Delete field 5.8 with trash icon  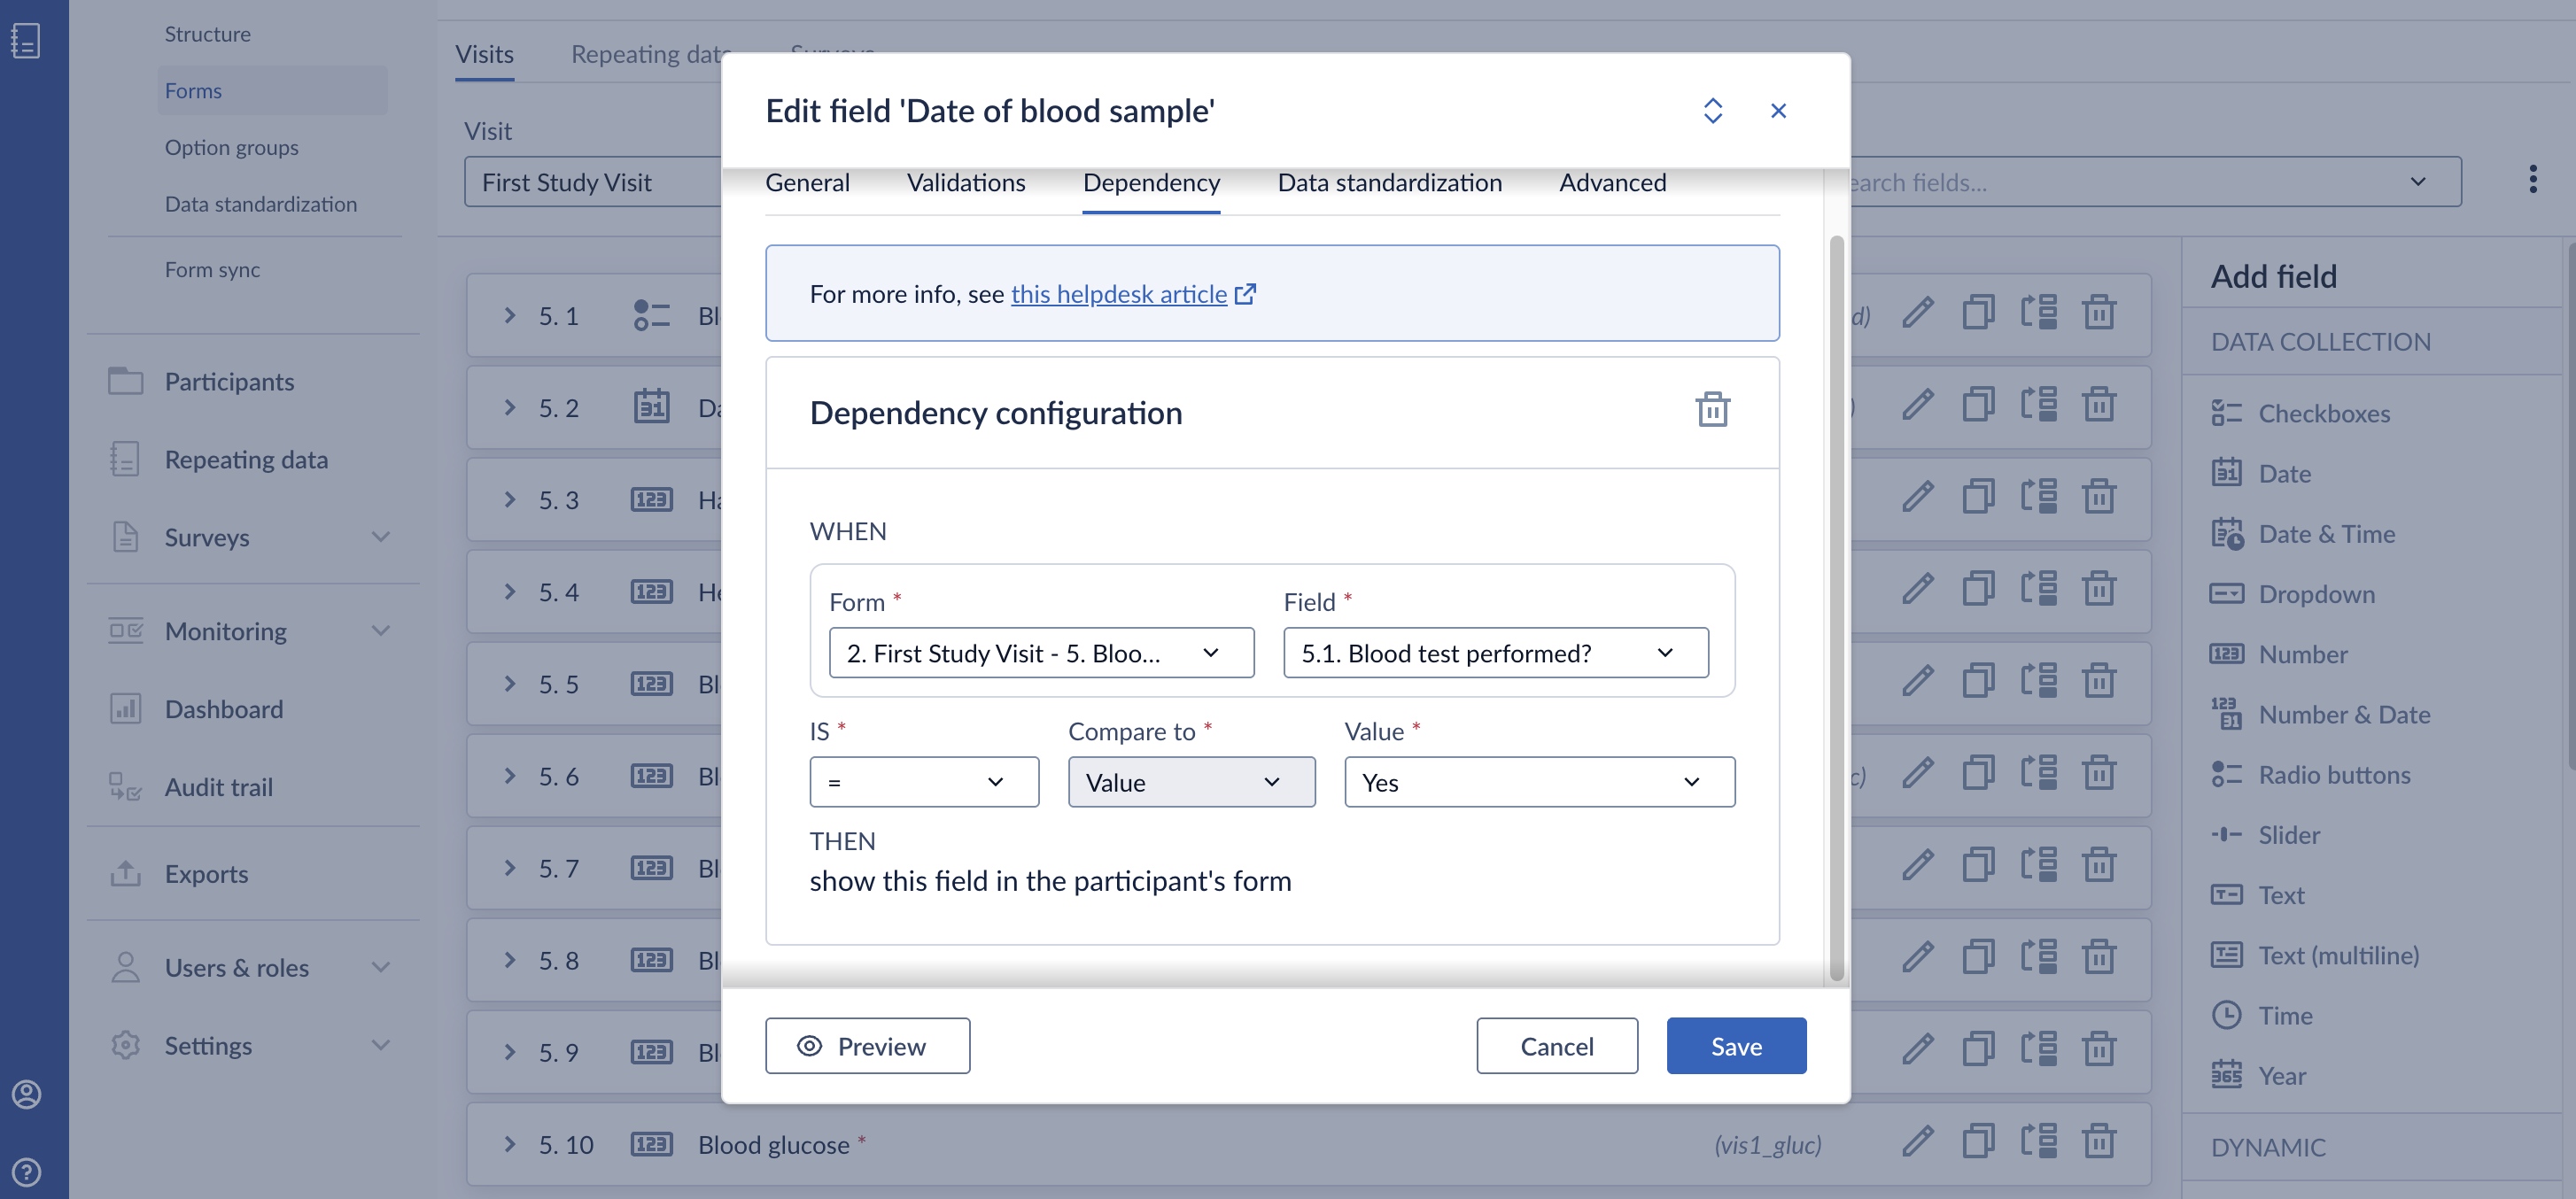click(x=2098, y=957)
